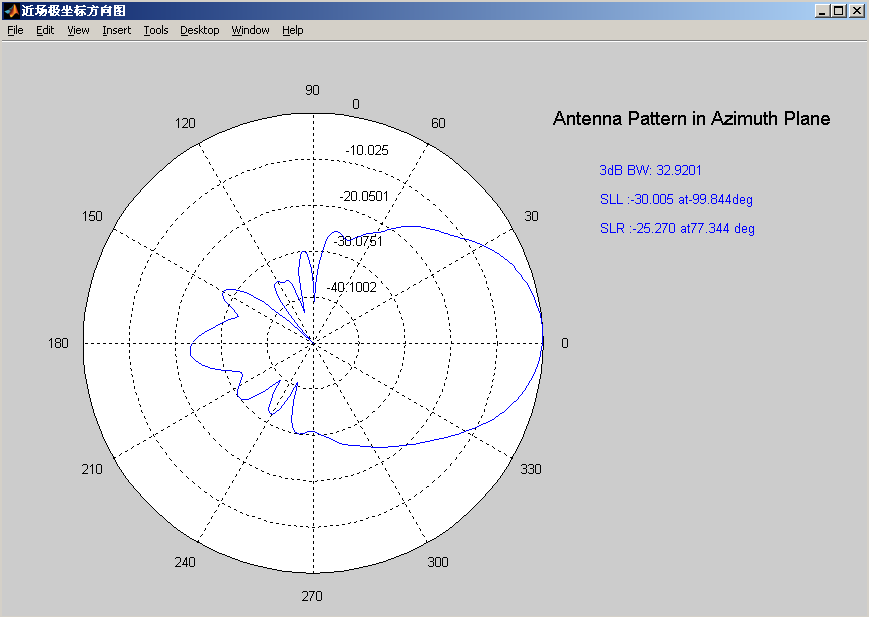869x617 pixels.
Task: Click the 180 degree angle label
Action: pyautogui.click(x=58, y=343)
